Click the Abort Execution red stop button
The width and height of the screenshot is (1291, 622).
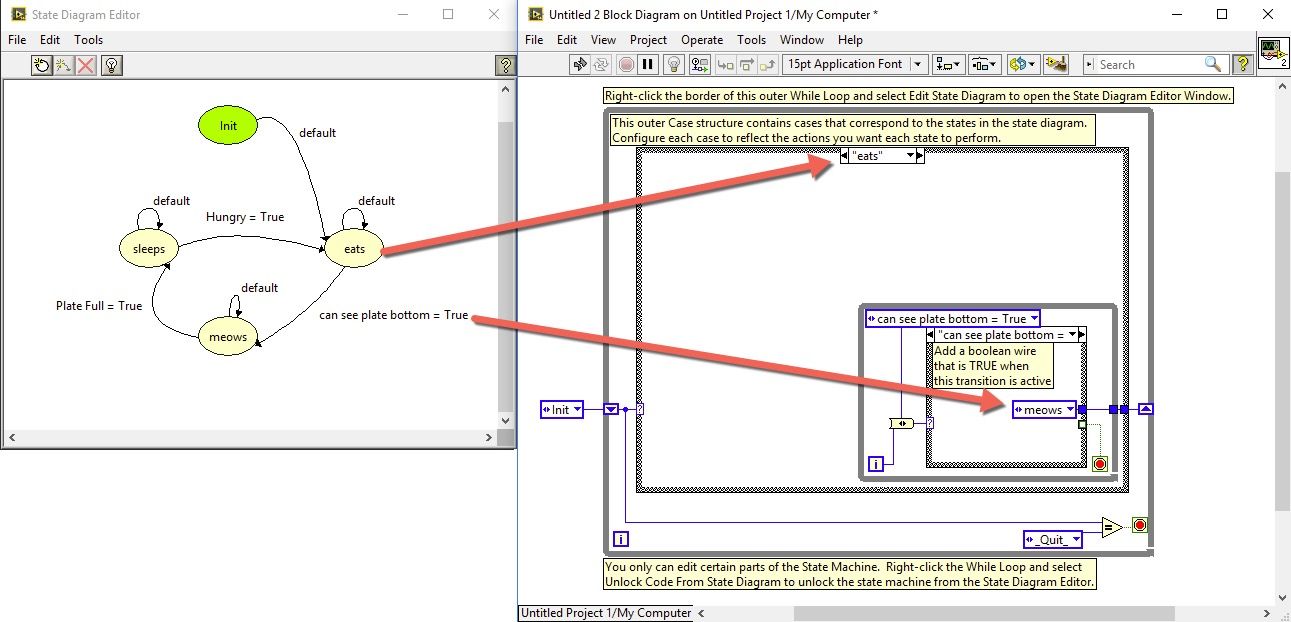626,64
